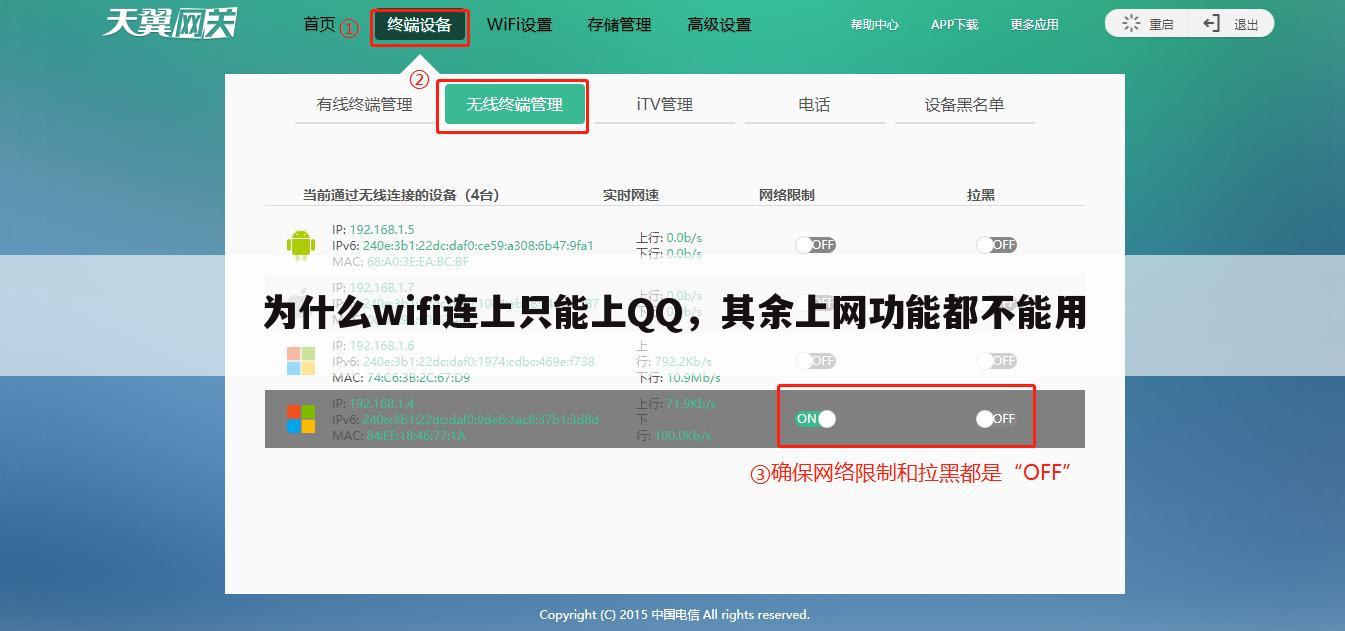Click the IP address 192.168.1.5 link
Viewport: 1345px width, 631px height.
[x=383, y=229]
